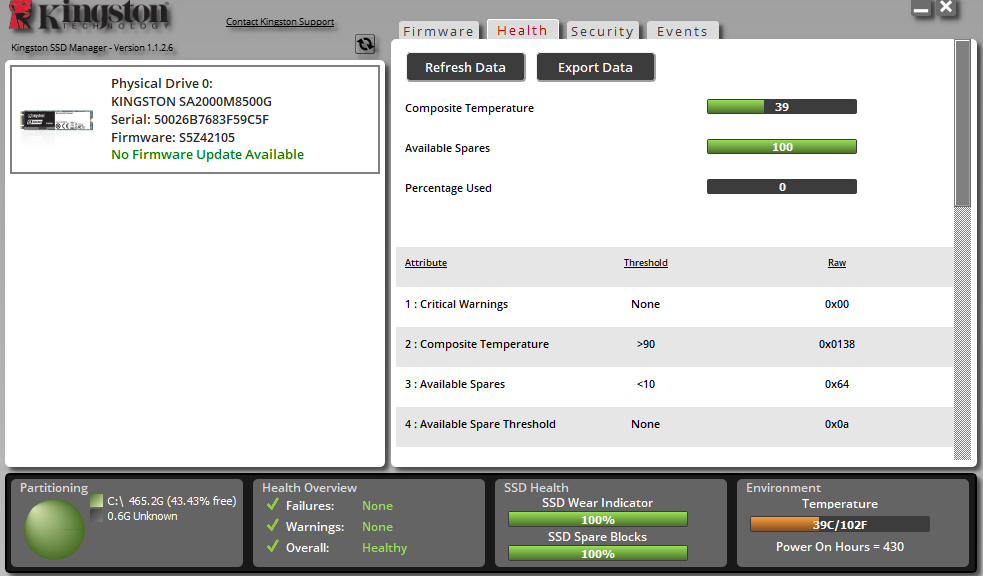Click the scrollbar track below the thumb
983x576 pixels.
pos(962,333)
